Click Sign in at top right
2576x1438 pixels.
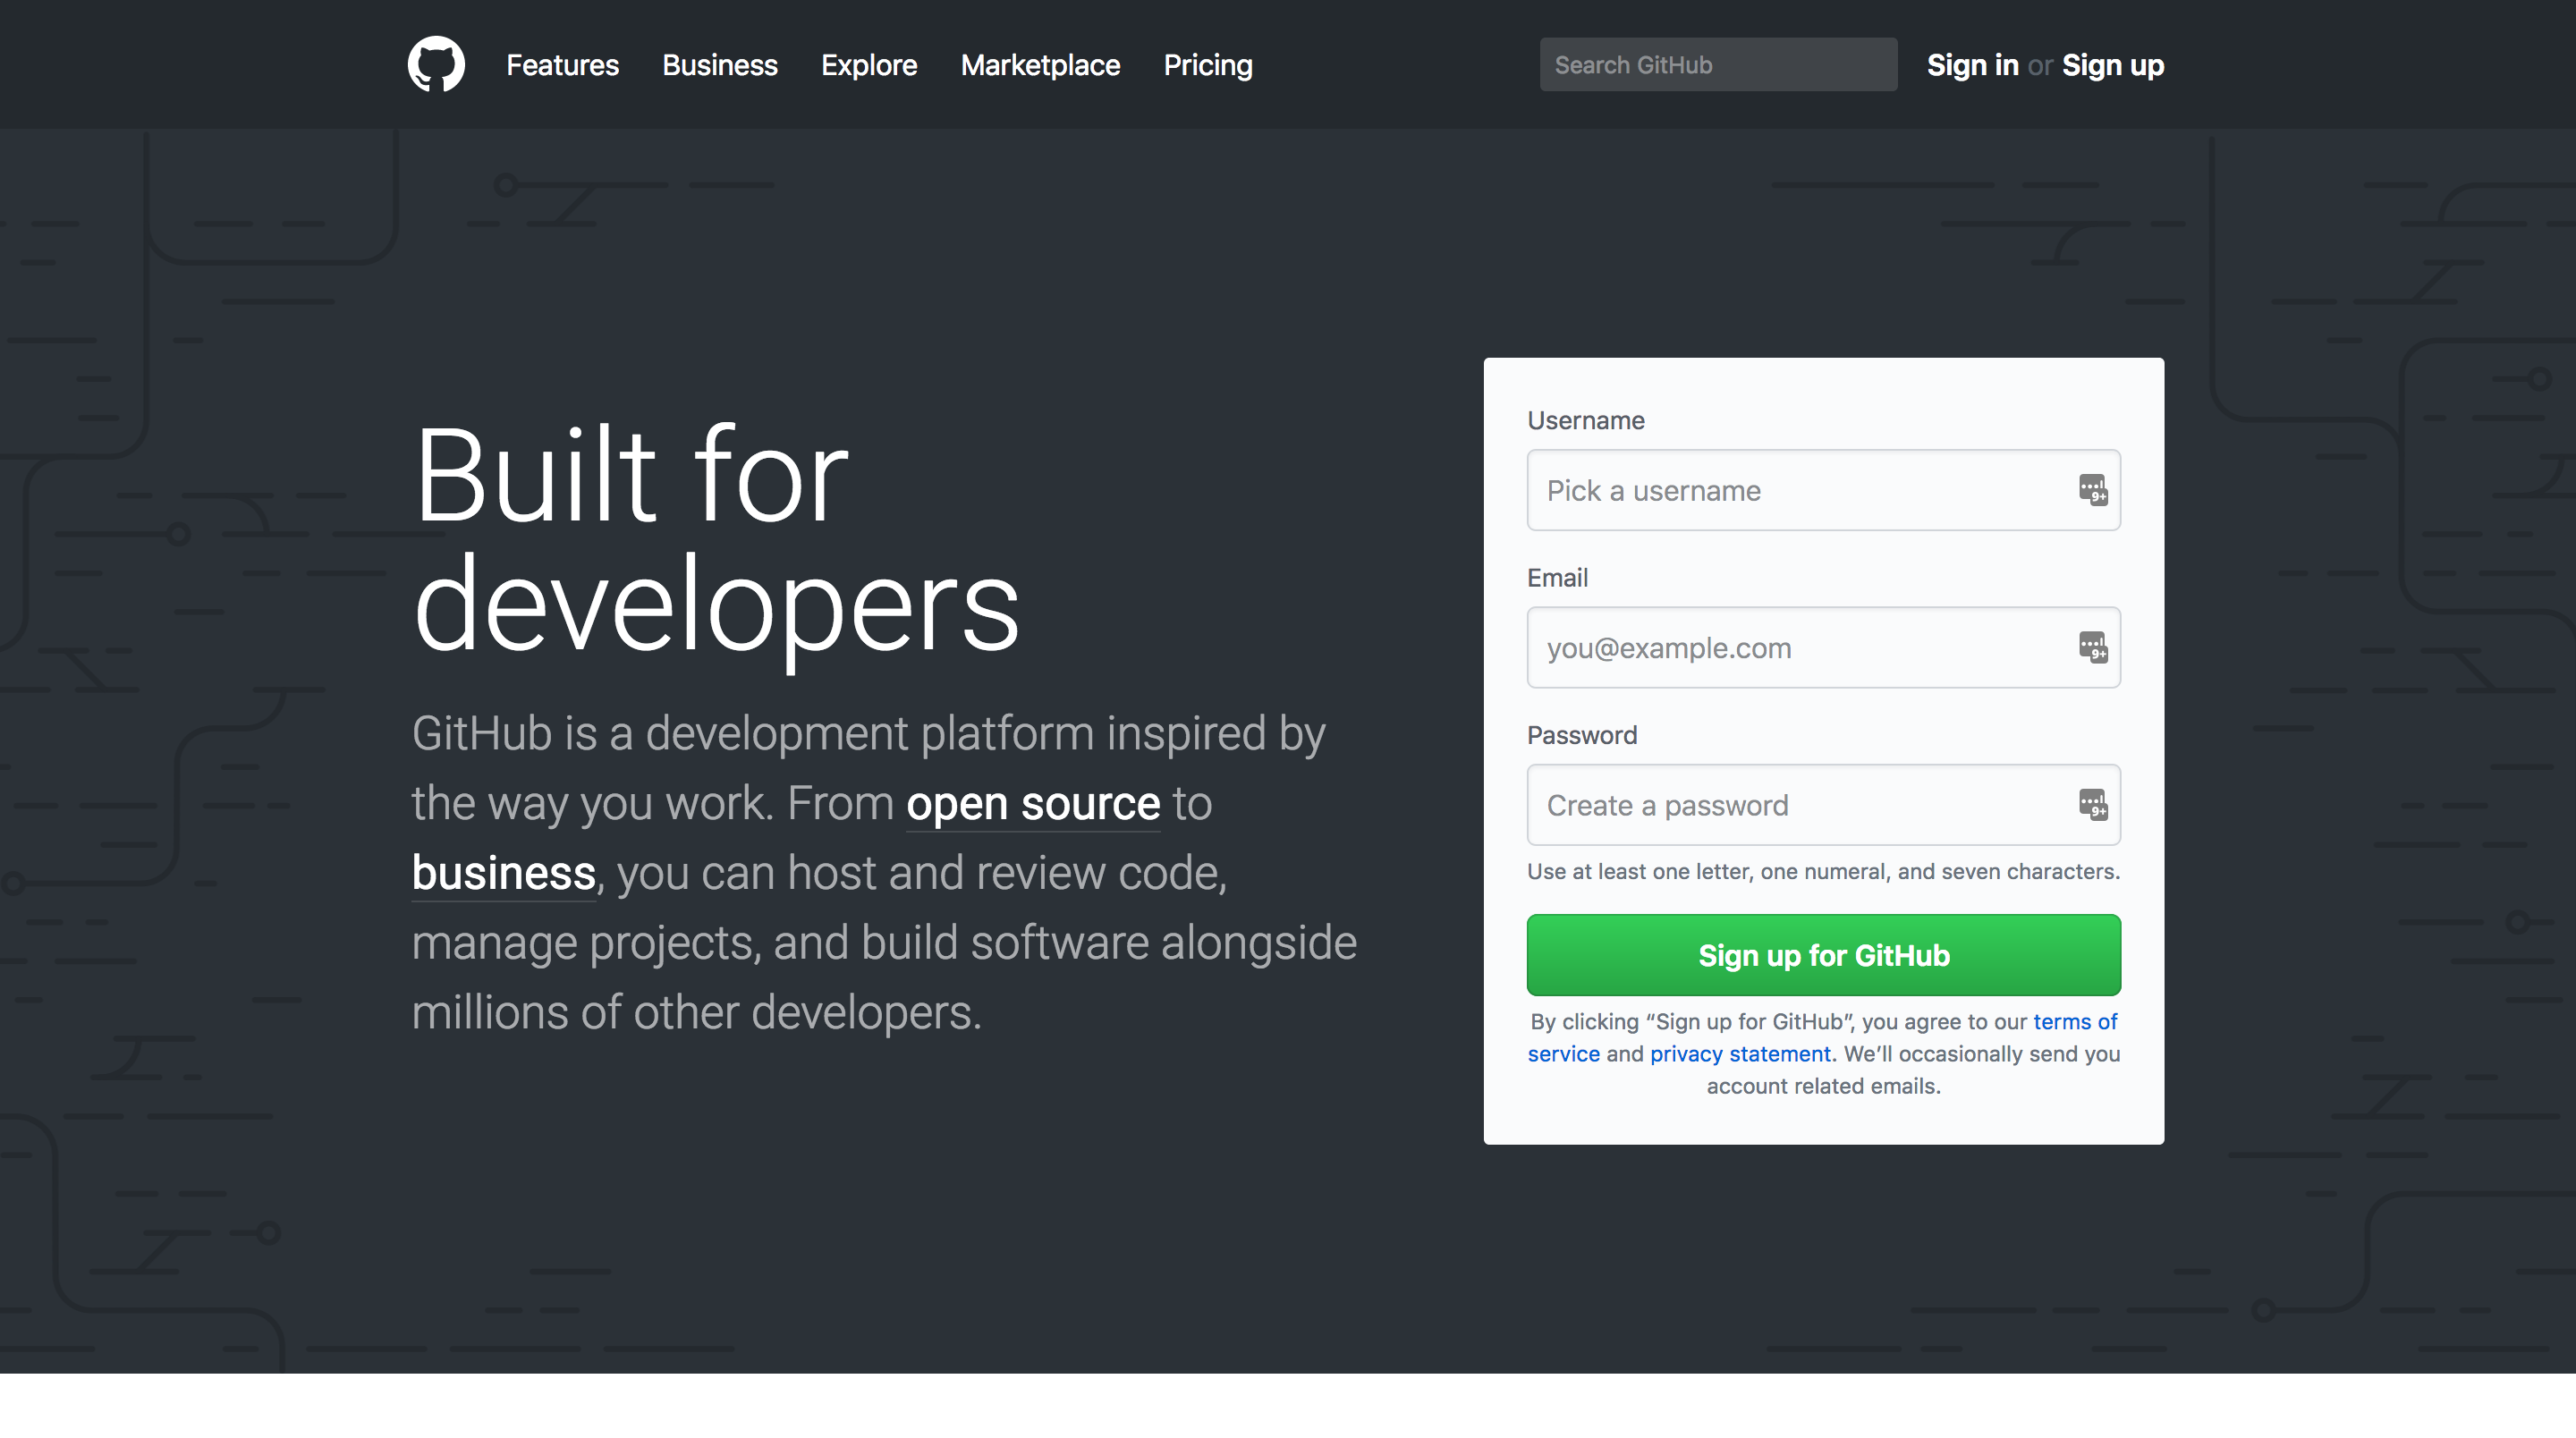(1972, 65)
